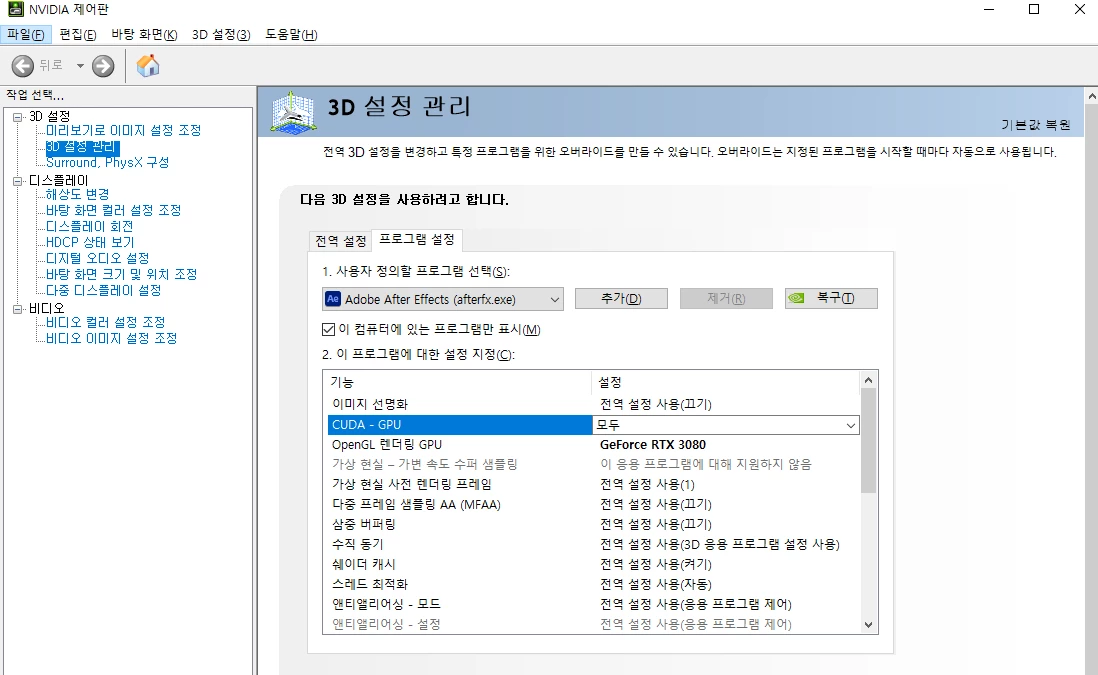Open the 3D 설정(3) menu
Image resolution: width=1098 pixels, height=675 pixels.
[x=221, y=34]
